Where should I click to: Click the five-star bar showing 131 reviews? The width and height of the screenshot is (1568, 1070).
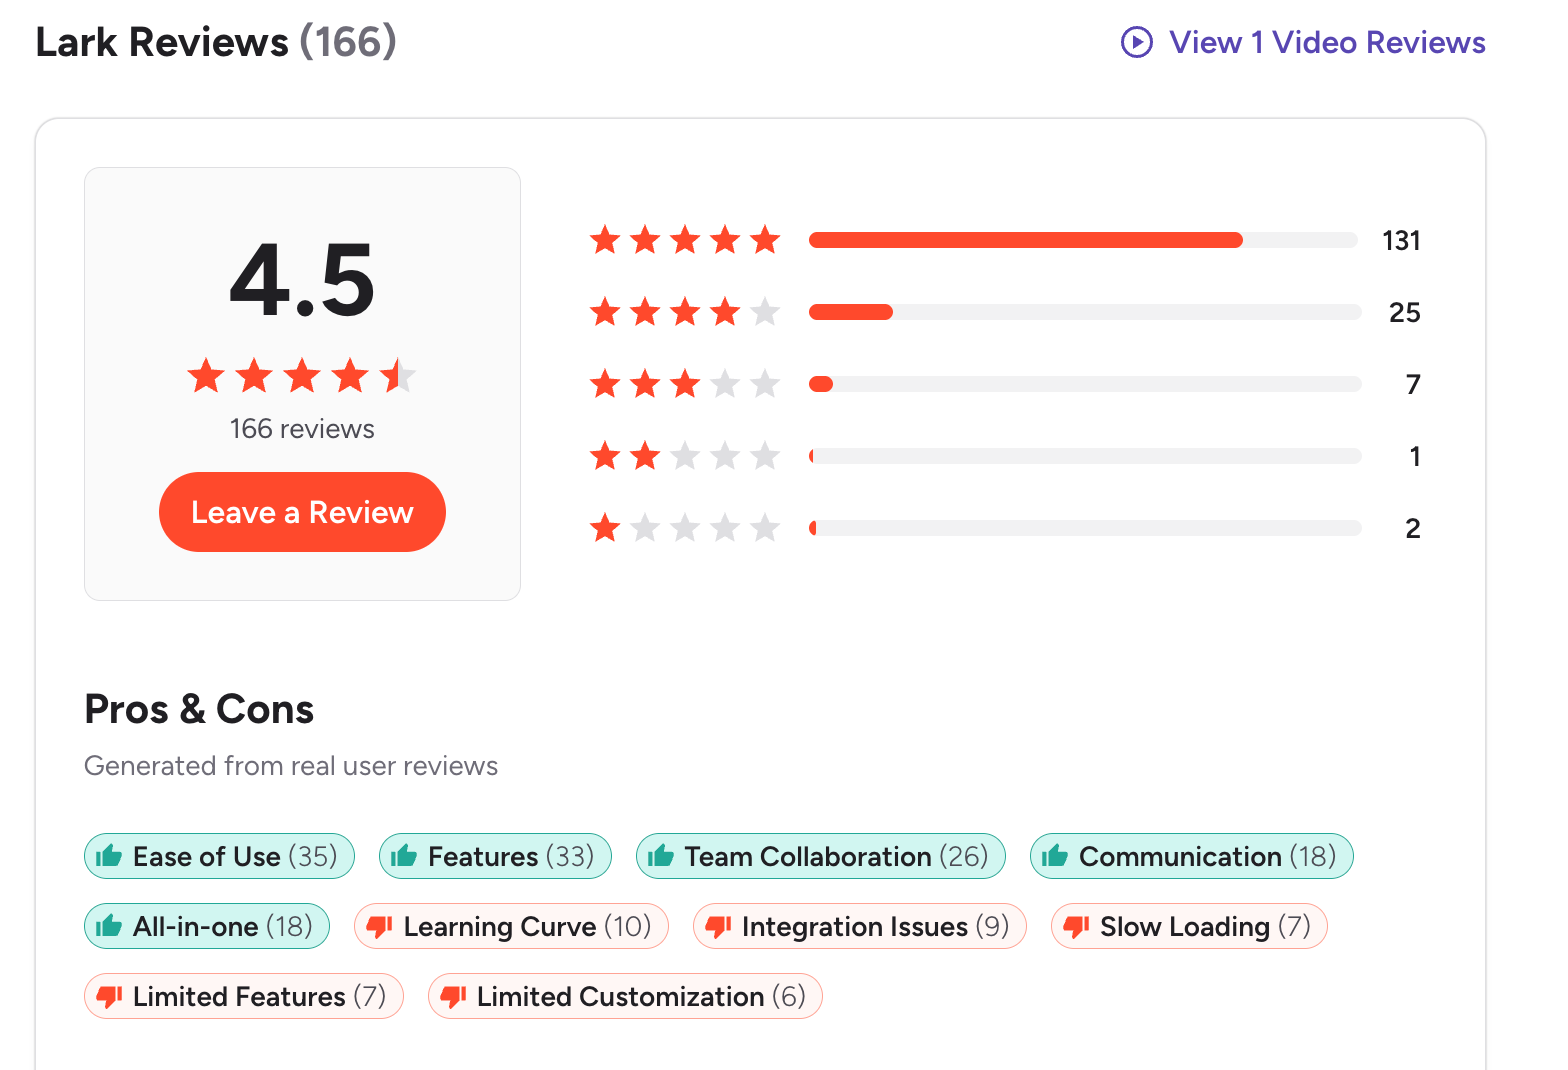[x=1083, y=240]
